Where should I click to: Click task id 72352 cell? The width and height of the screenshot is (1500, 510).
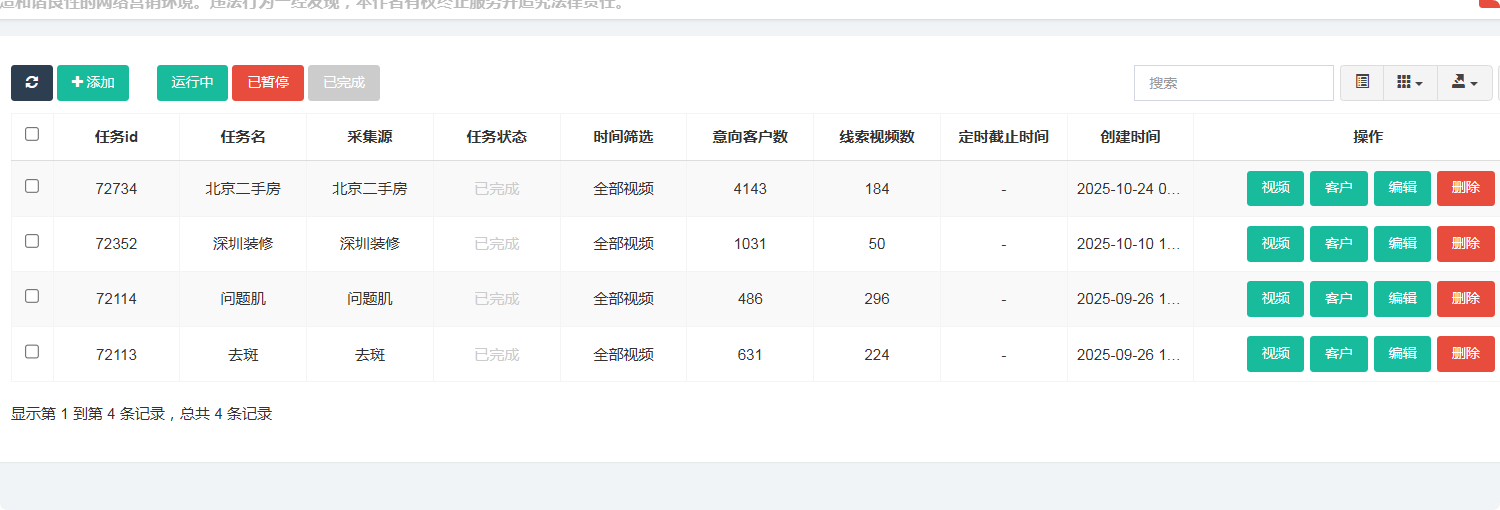(116, 244)
